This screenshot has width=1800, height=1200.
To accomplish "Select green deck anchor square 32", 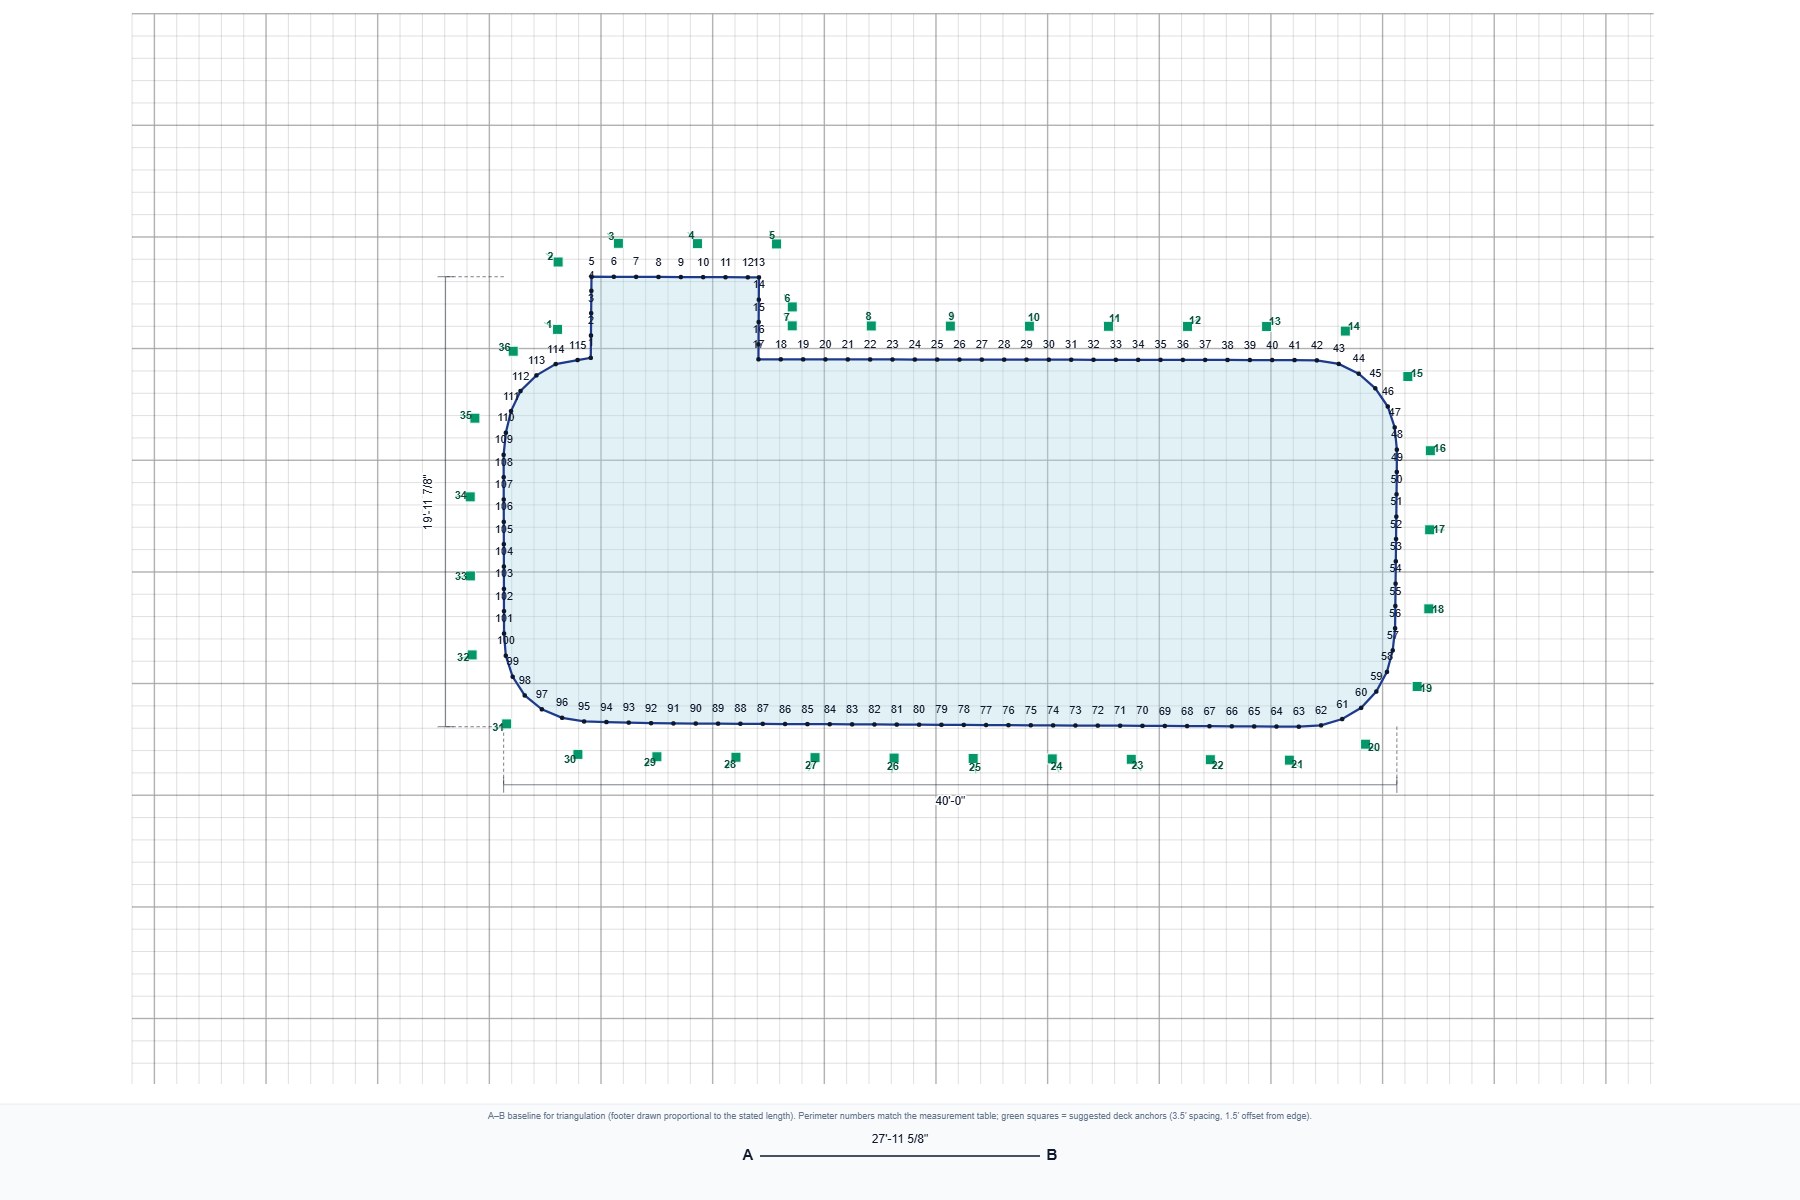I will (x=472, y=655).
